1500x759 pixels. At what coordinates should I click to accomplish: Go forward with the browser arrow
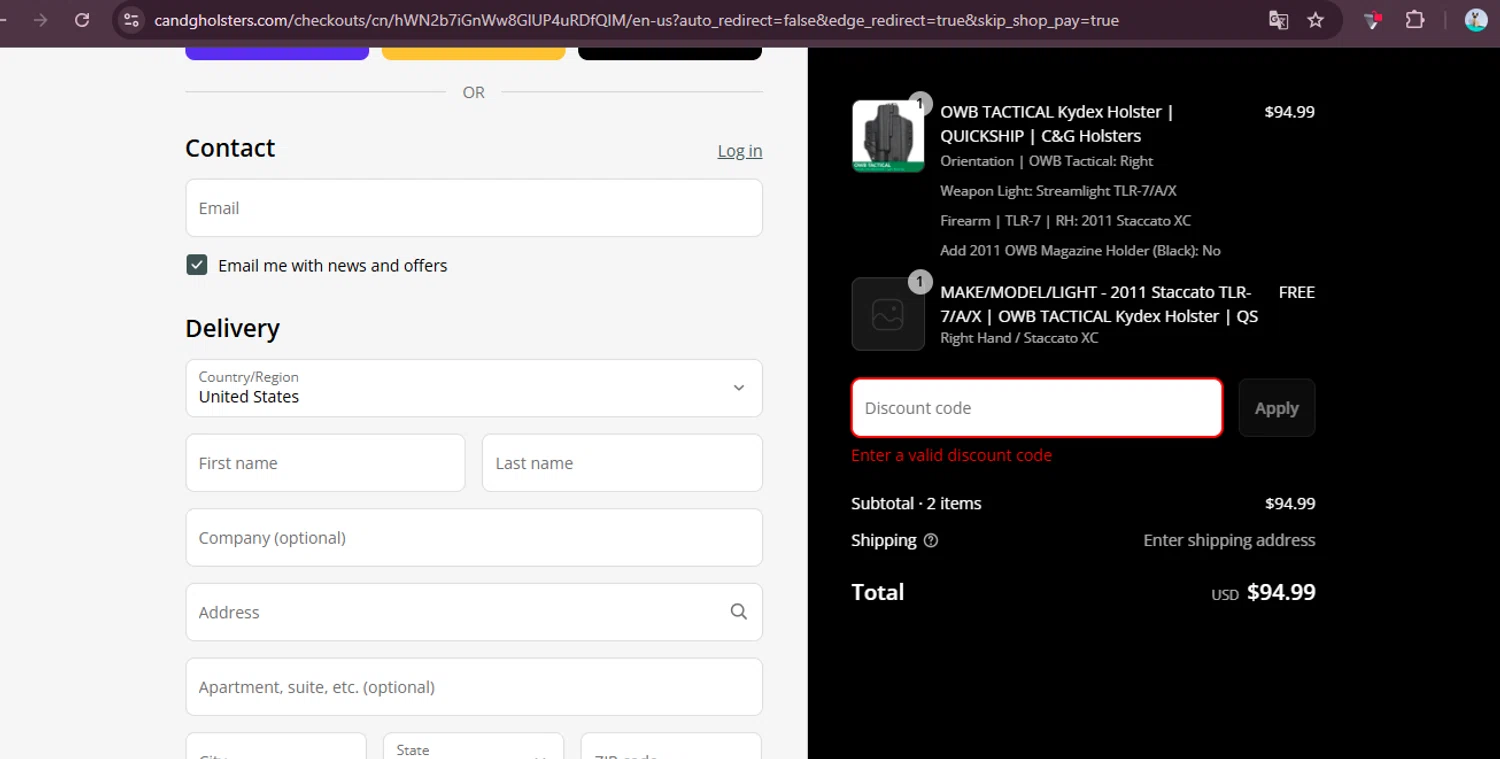click(40, 20)
